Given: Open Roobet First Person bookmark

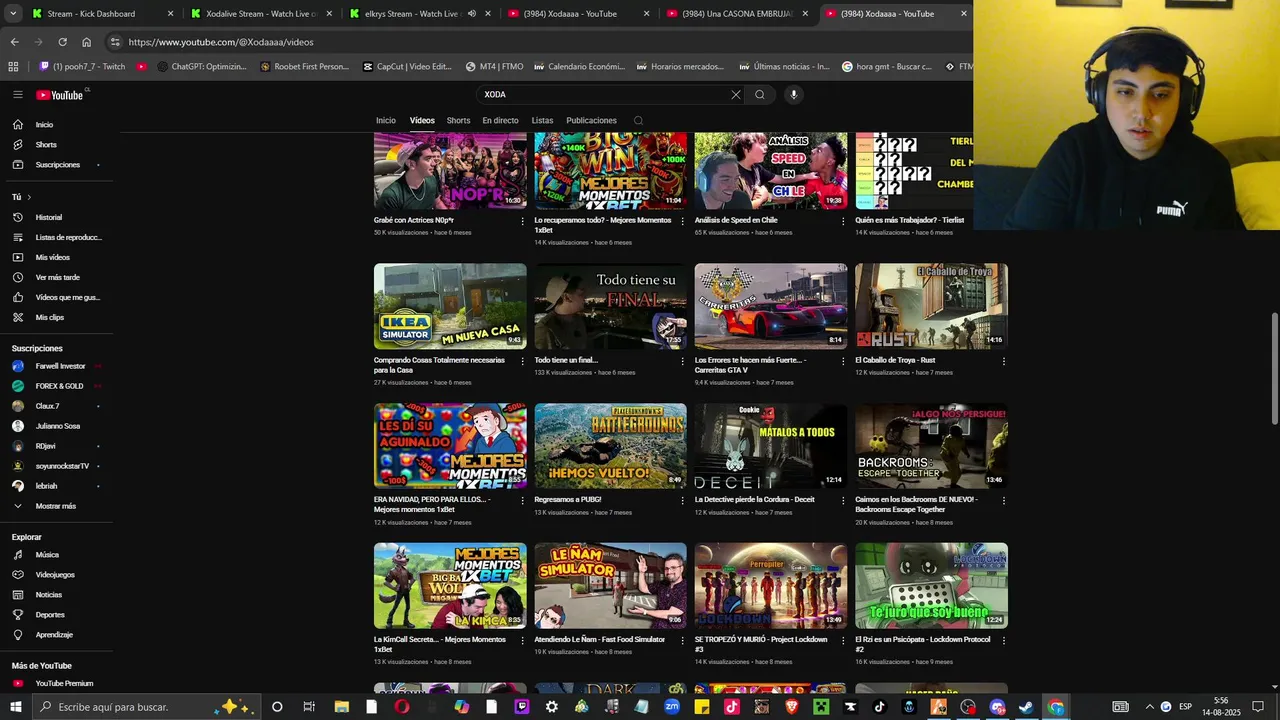Looking at the screenshot, I should [304, 67].
